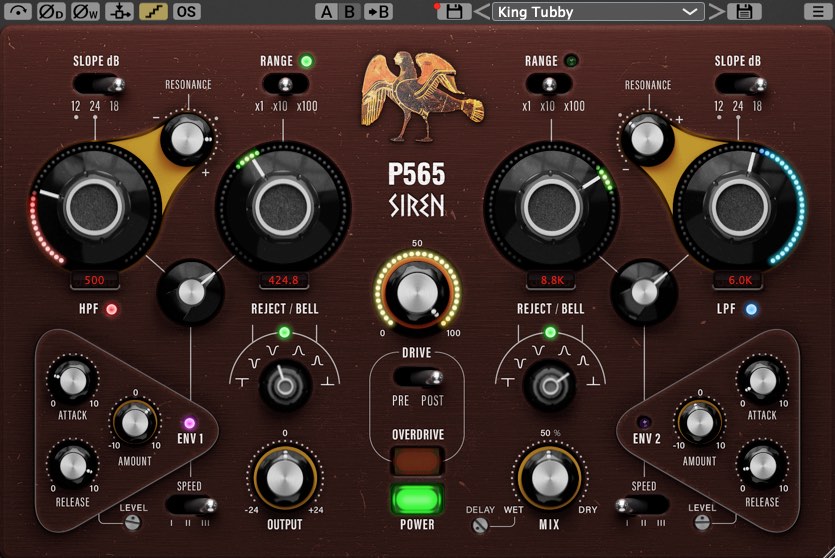Click the OVERDRIVE button
The height and width of the screenshot is (558, 835).
(x=418, y=461)
